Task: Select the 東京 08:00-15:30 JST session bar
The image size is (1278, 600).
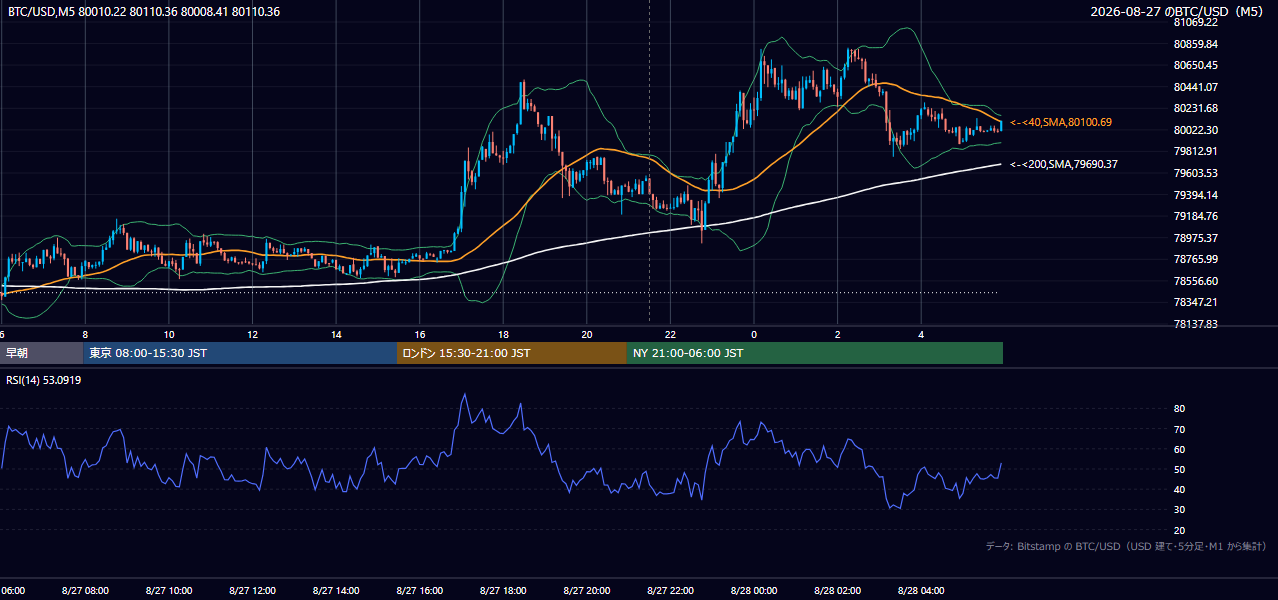Action: tap(240, 353)
